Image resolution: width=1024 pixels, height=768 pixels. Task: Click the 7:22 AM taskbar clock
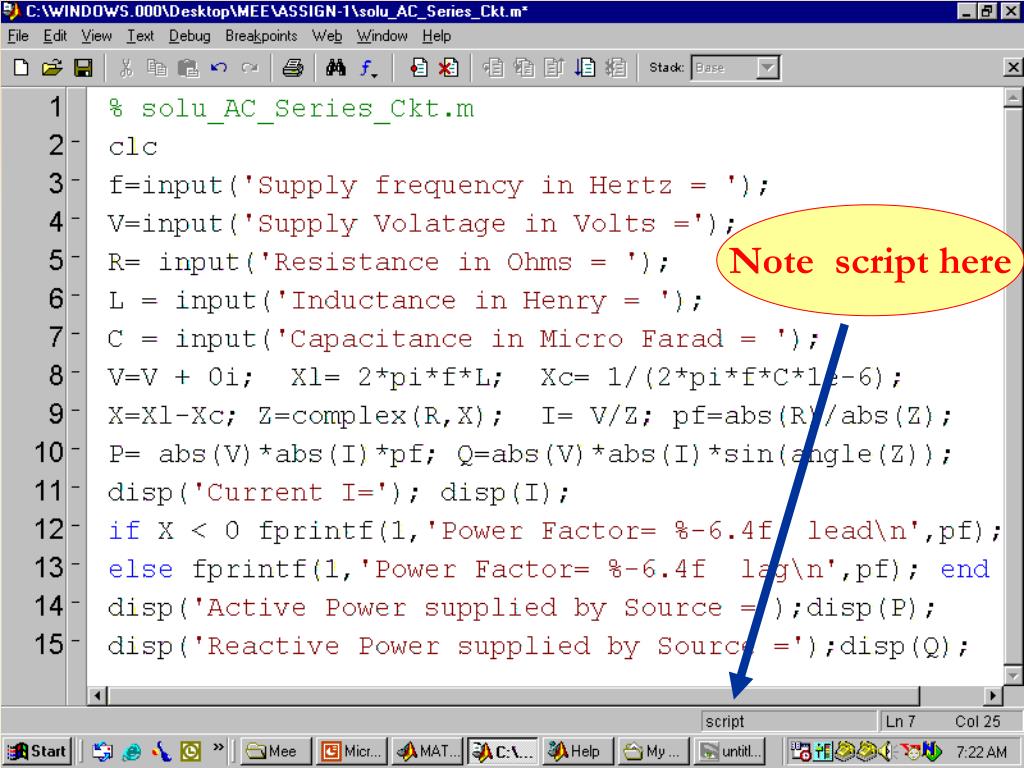pyautogui.click(x=982, y=752)
